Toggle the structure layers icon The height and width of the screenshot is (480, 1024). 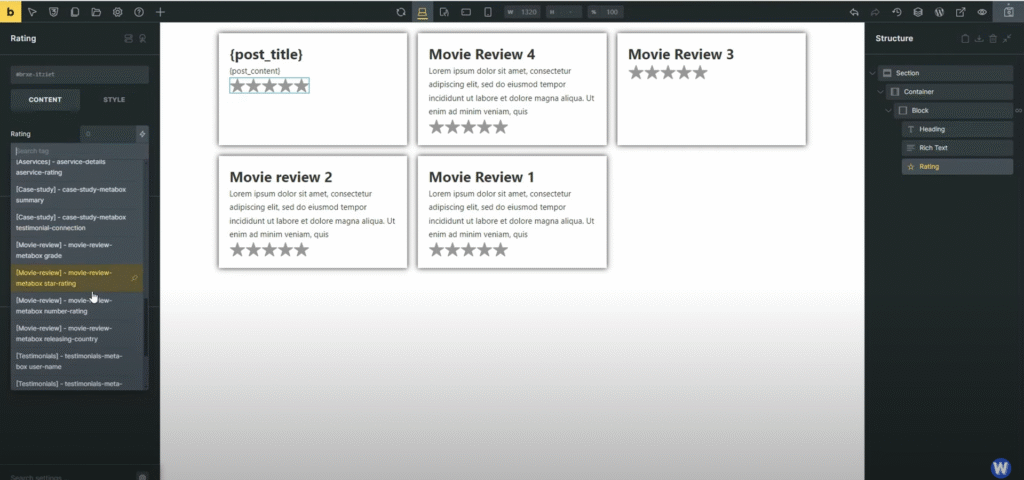(918, 12)
